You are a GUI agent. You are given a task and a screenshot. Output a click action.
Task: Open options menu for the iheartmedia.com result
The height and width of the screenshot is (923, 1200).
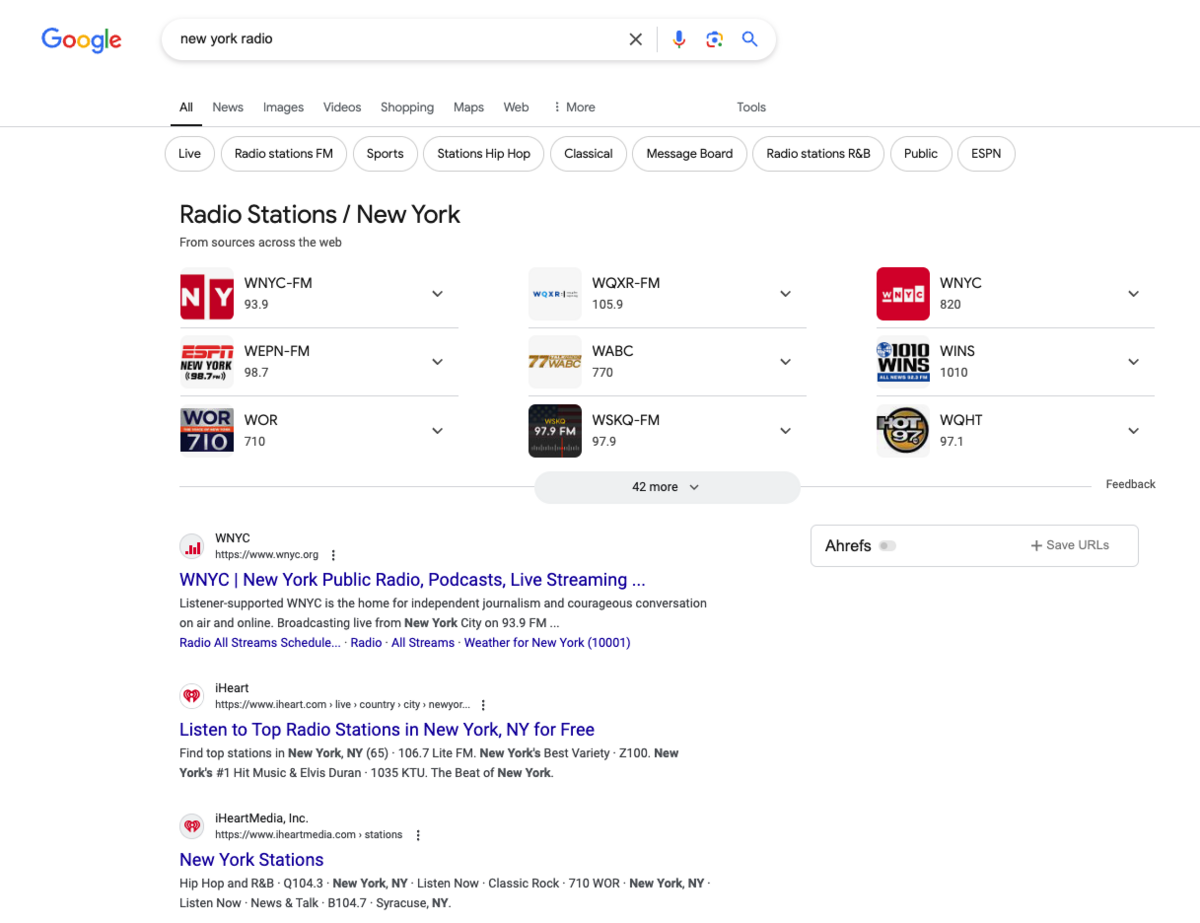pyautogui.click(x=418, y=835)
